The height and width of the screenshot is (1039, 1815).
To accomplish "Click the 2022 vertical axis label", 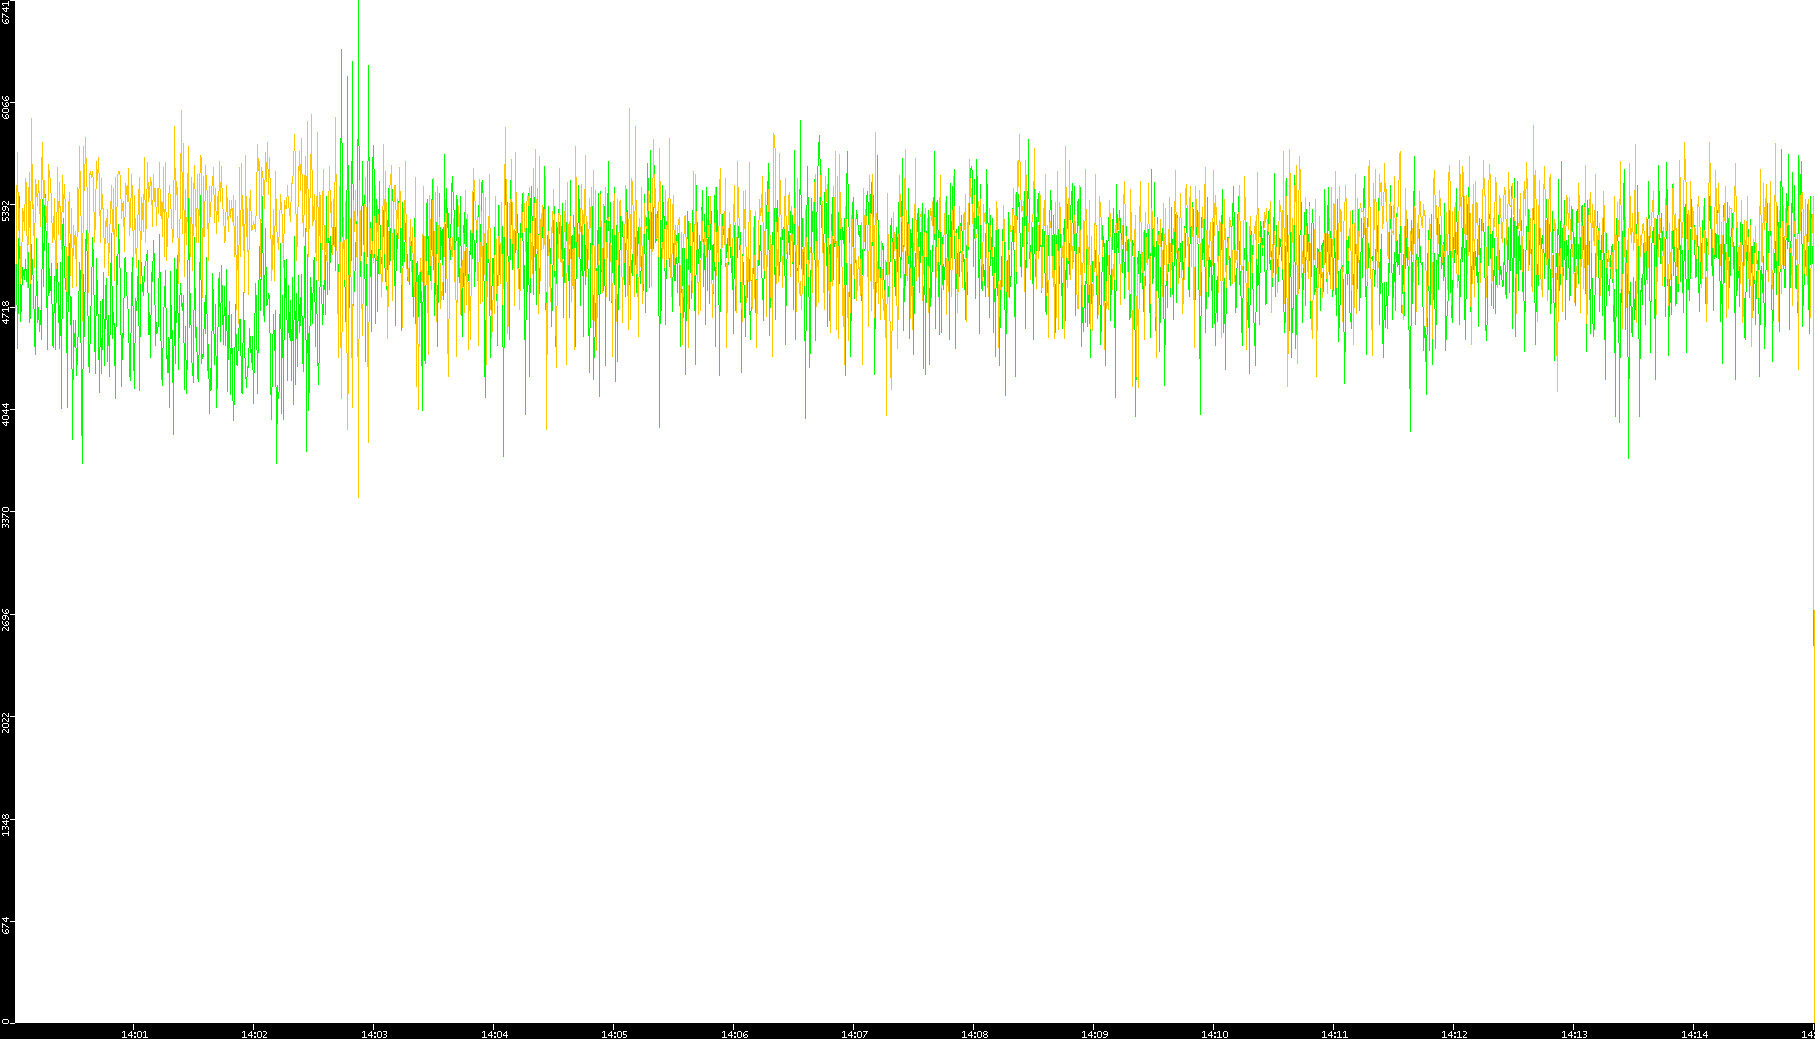I will 7,722.
